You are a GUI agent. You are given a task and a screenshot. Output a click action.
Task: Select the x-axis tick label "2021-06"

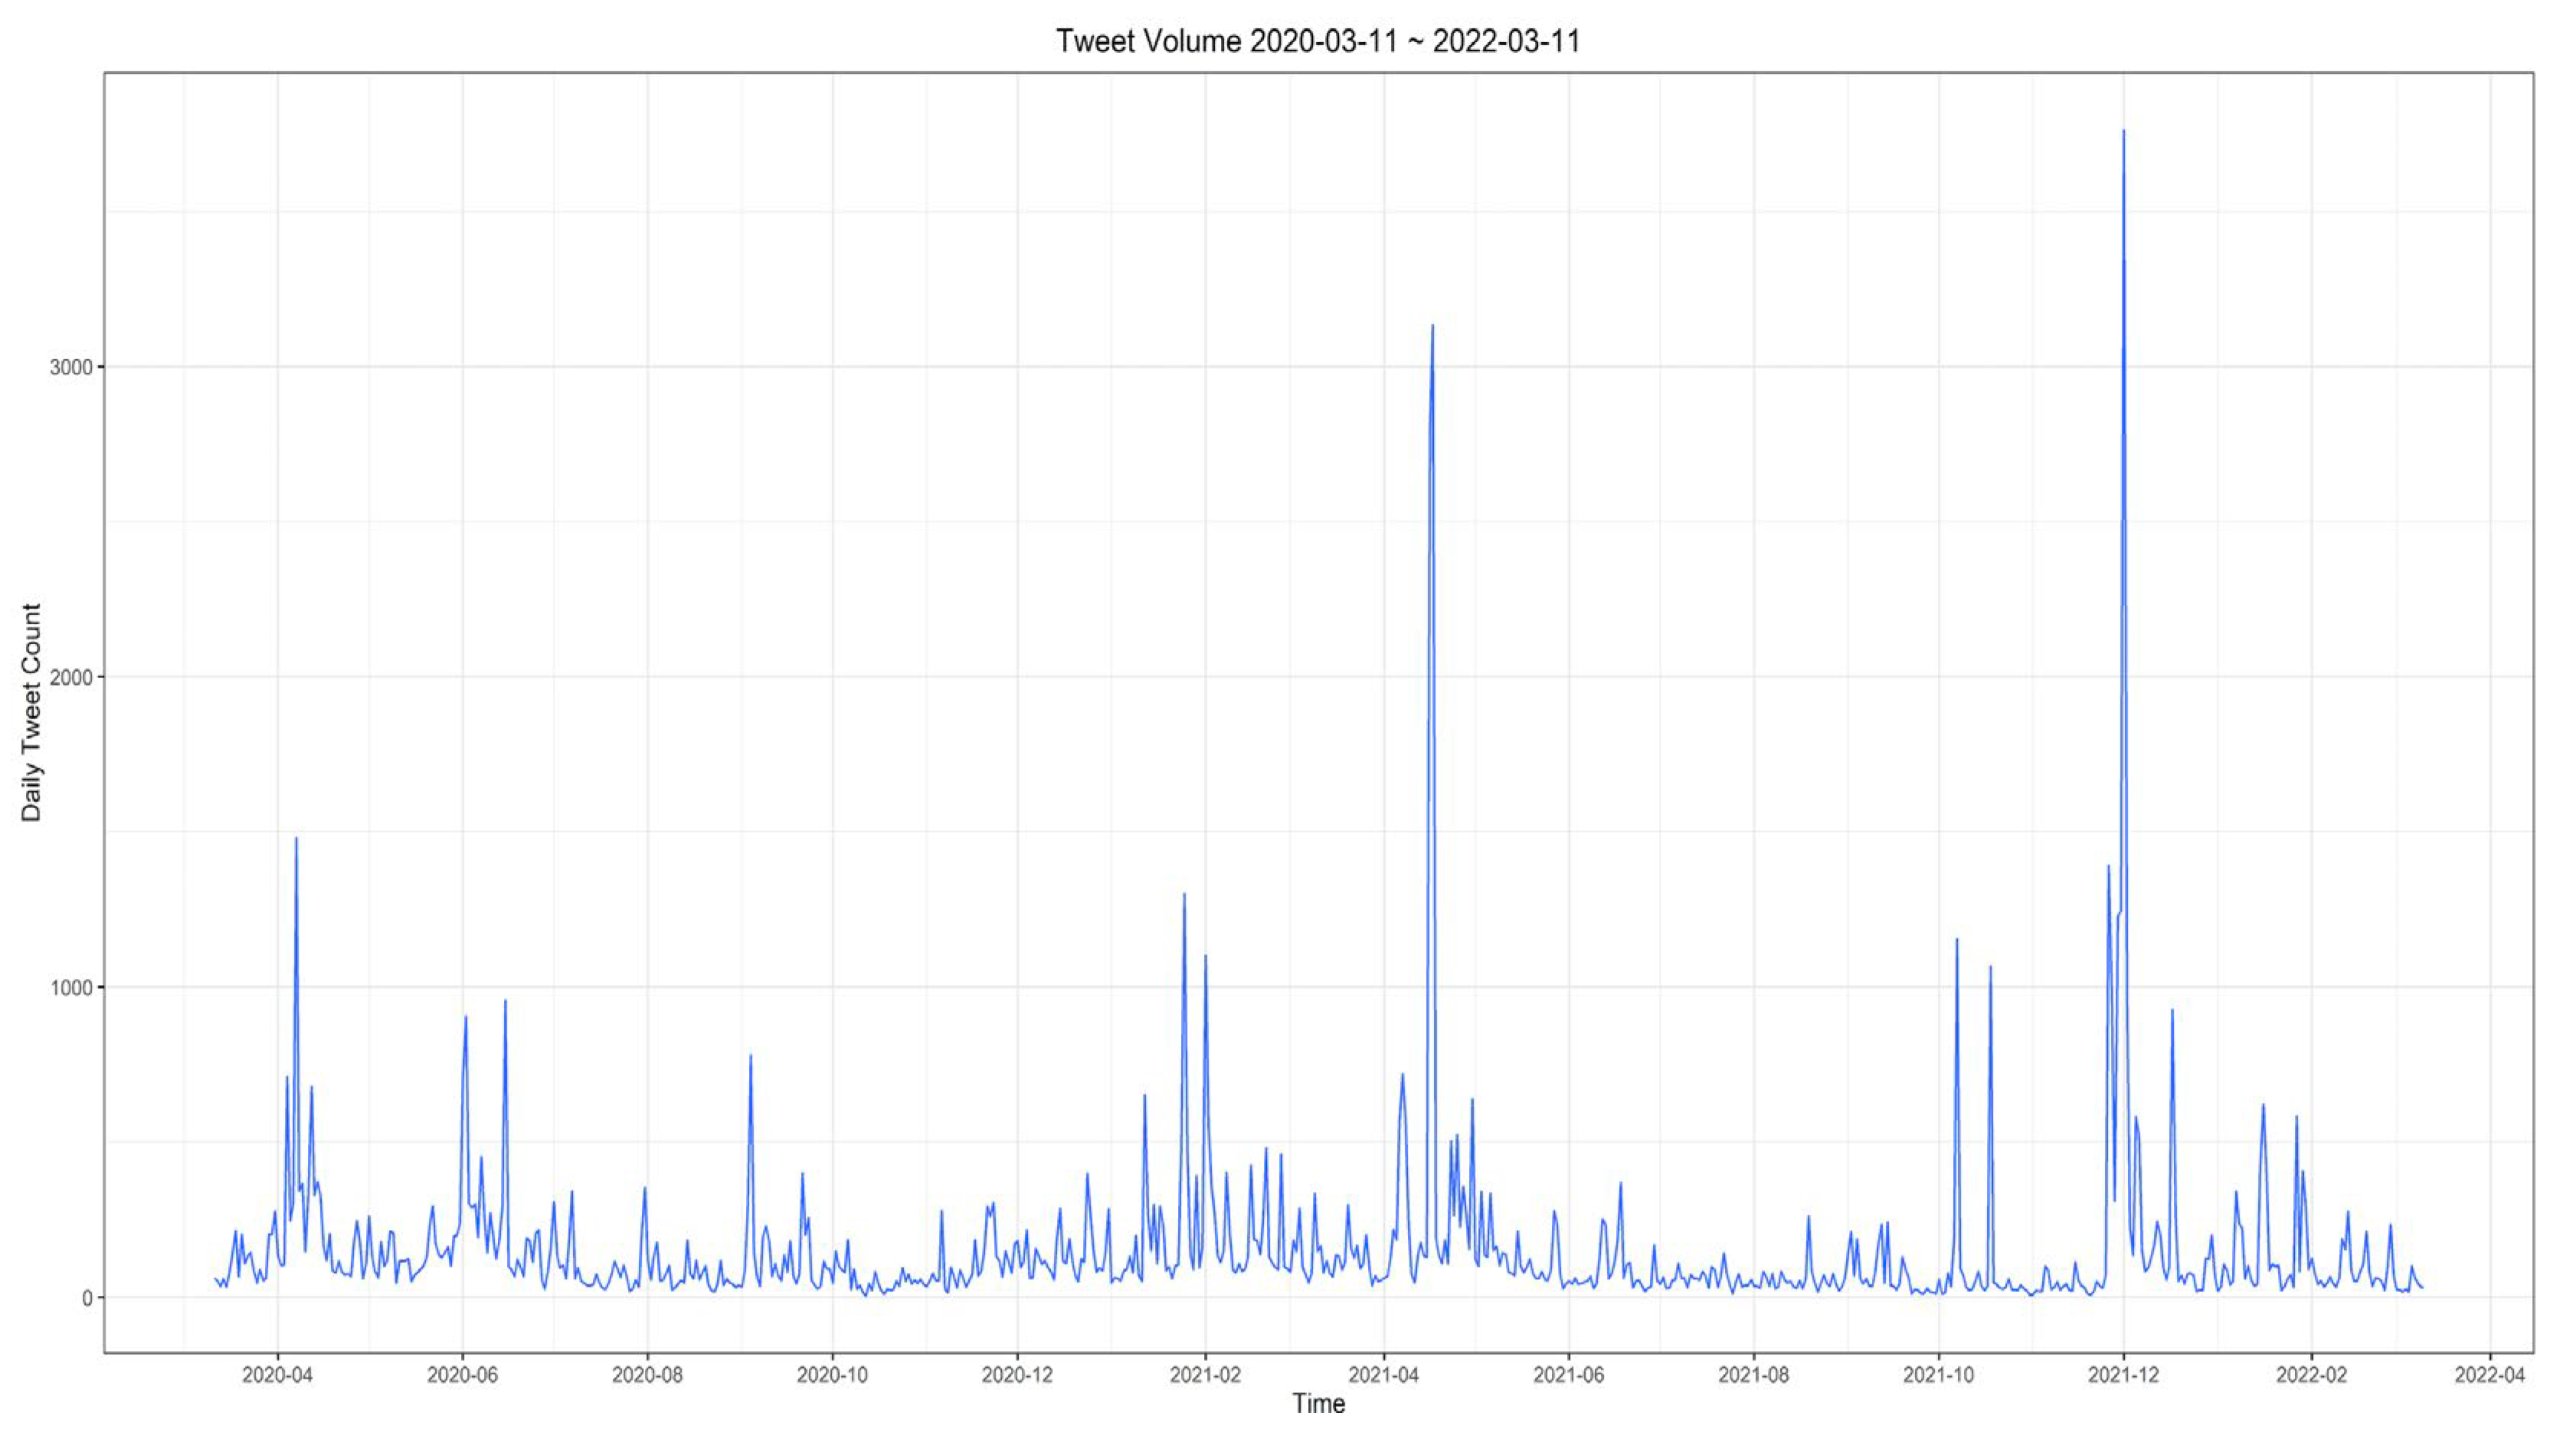tap(1569, 1375)
